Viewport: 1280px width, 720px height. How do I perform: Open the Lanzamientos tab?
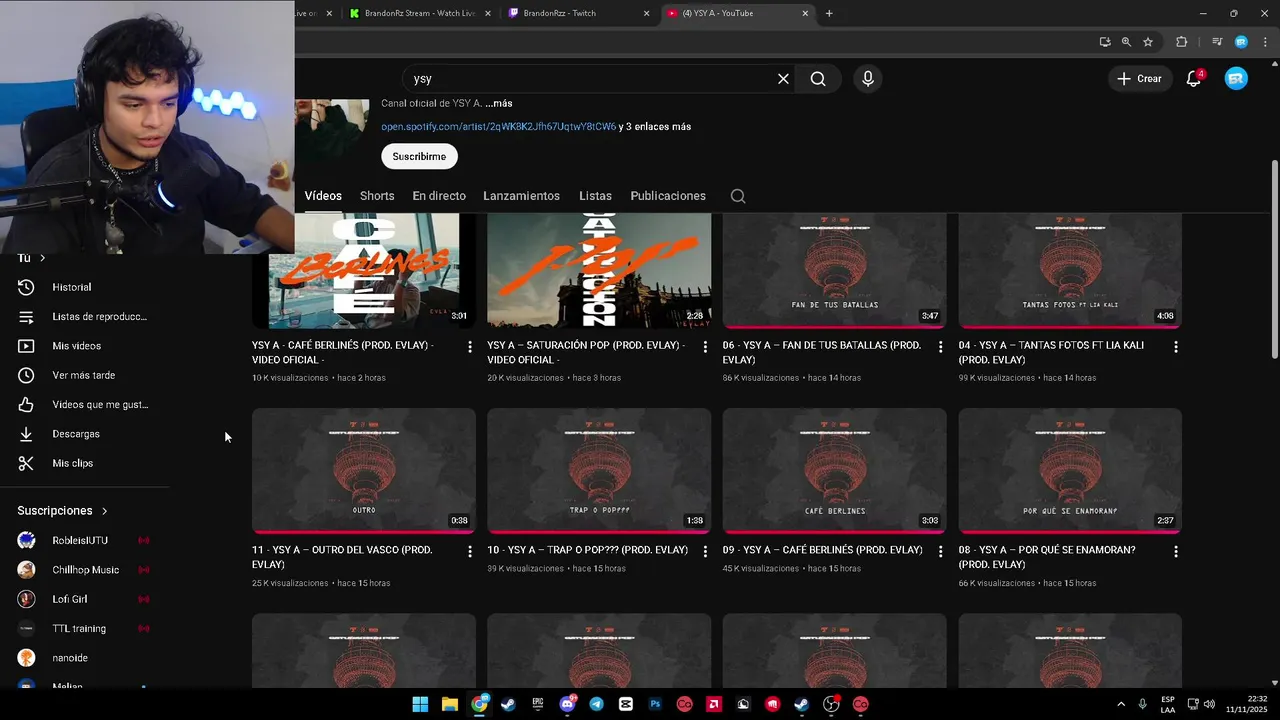(521, 196)
